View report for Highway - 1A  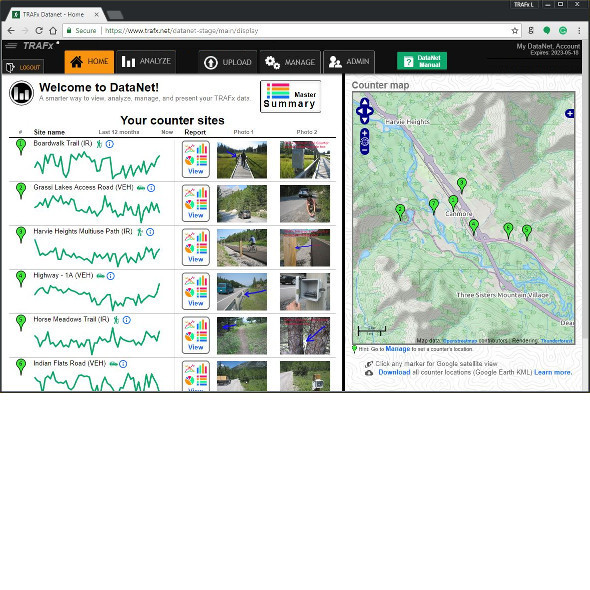[x=196, y=291]
